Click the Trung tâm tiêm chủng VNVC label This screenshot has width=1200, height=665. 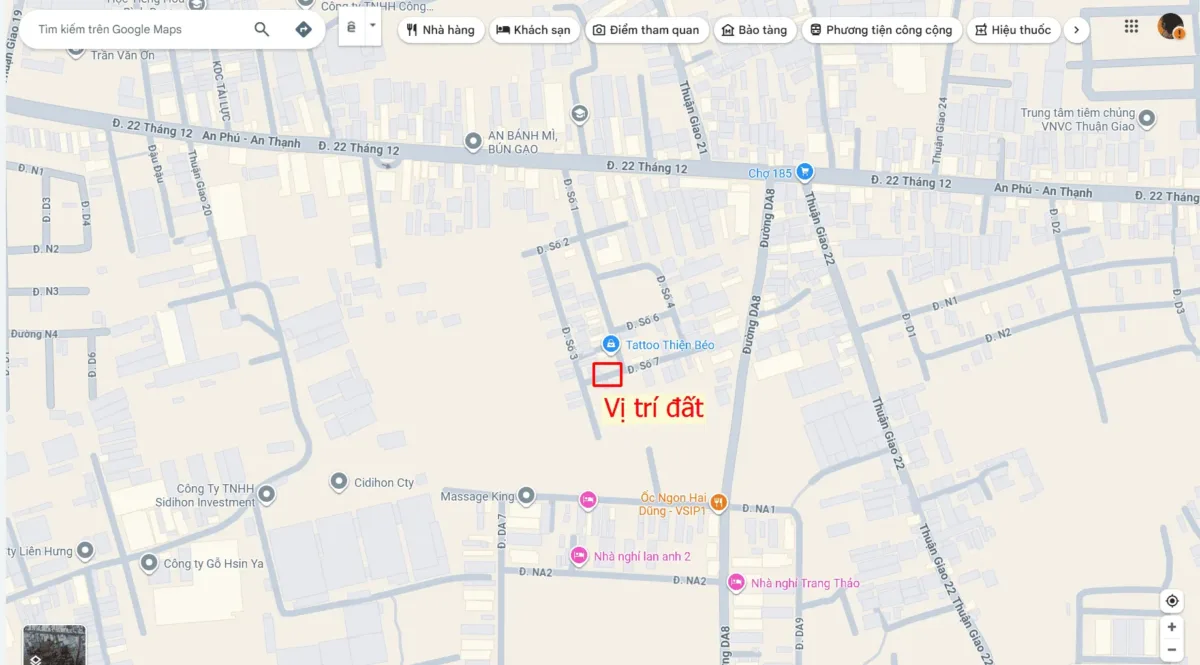pos(1078,119)
